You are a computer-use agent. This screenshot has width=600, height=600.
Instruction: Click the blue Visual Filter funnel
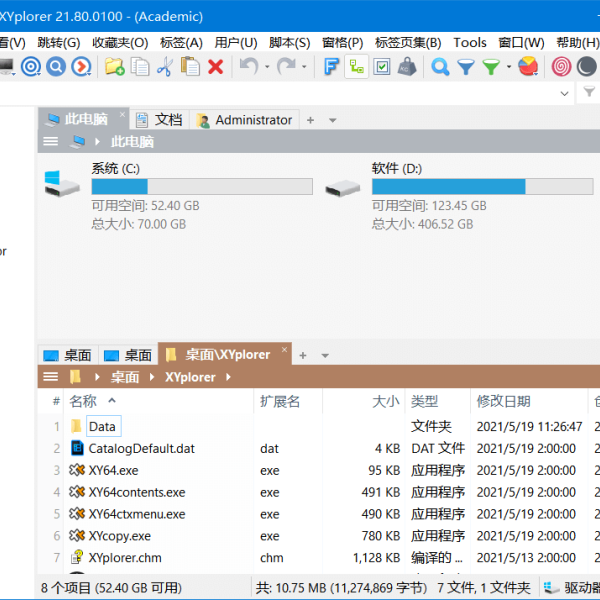(466, 67)
